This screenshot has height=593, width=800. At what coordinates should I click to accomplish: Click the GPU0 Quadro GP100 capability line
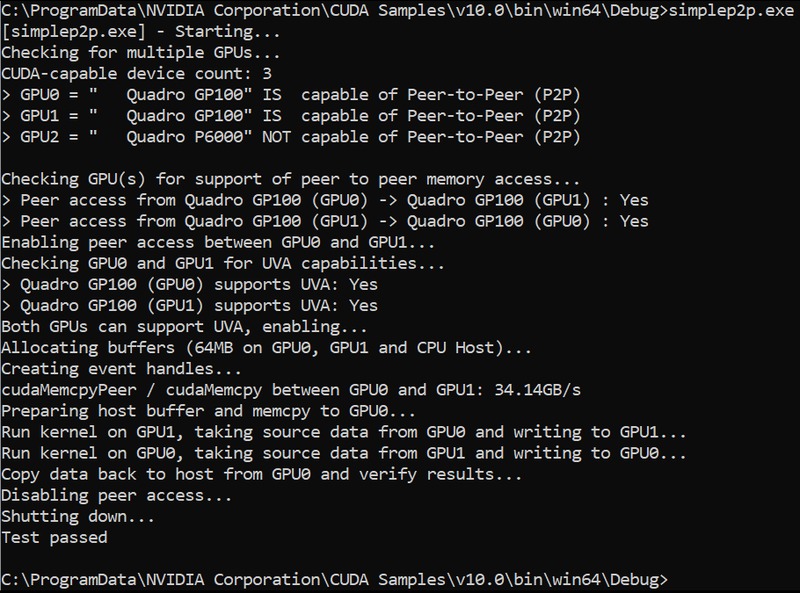[x=291, y=95]
